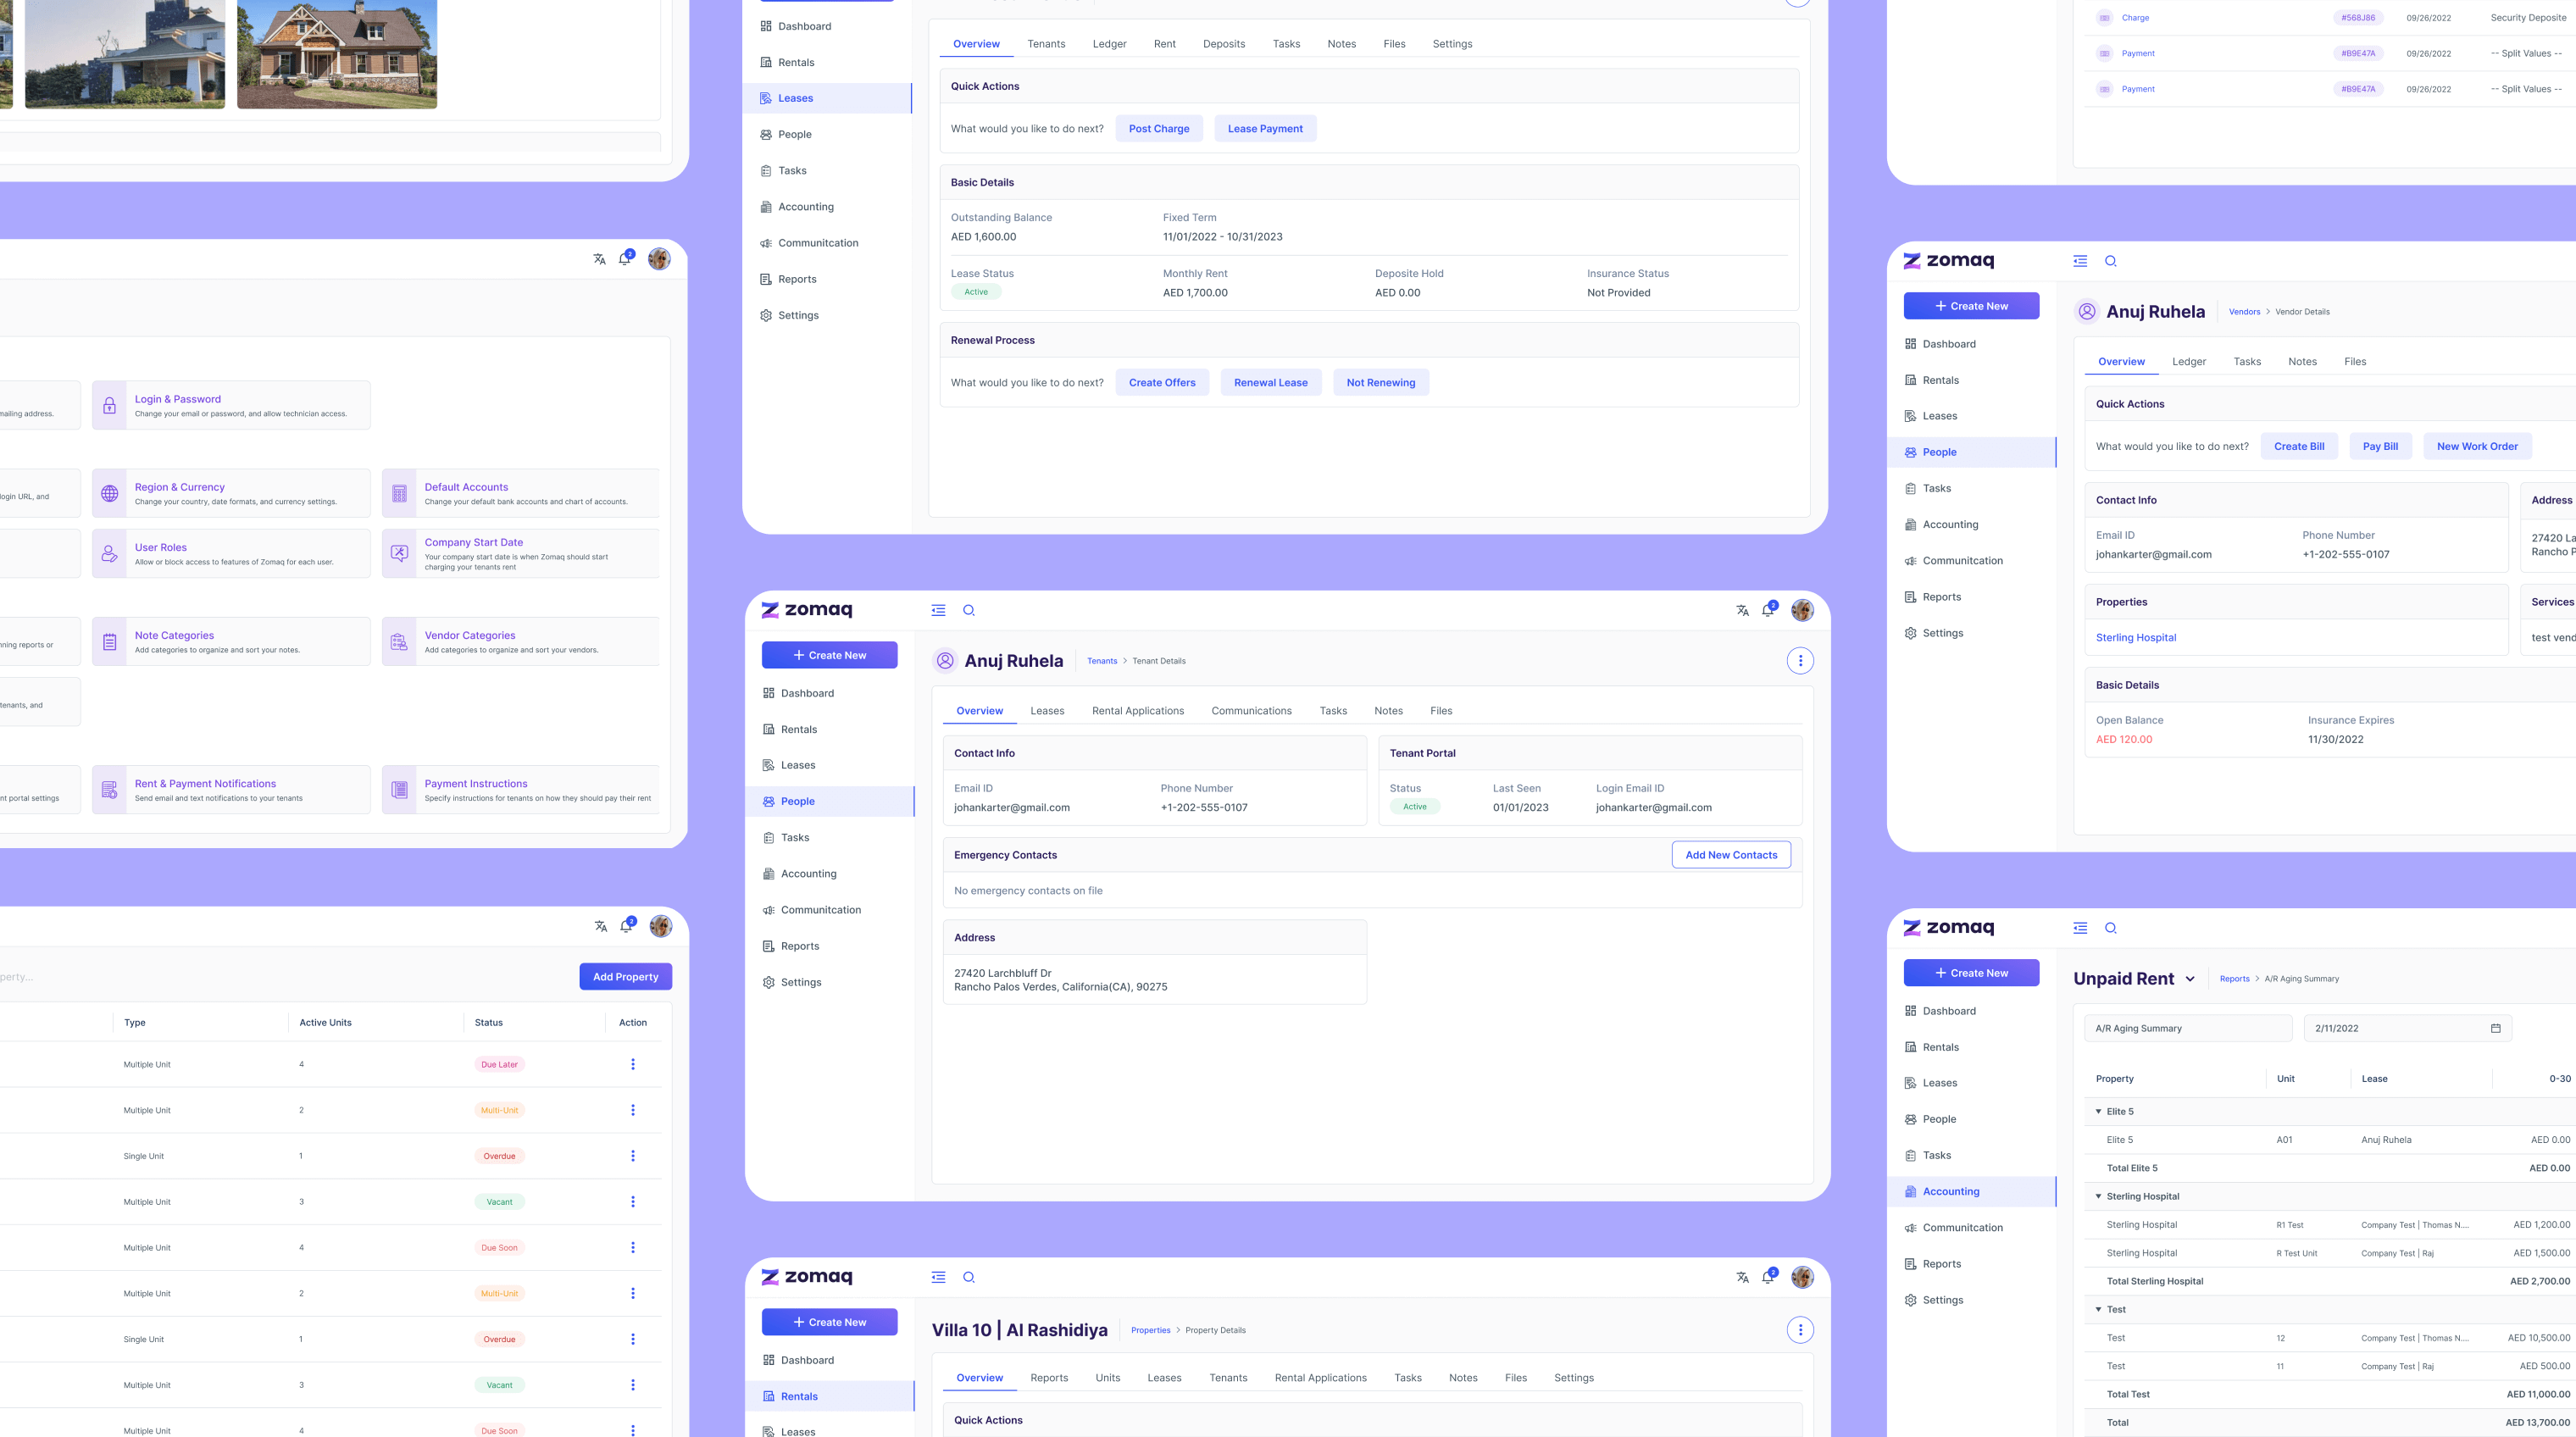Click Create New in Tenant Details window

(x=829, y=655)
